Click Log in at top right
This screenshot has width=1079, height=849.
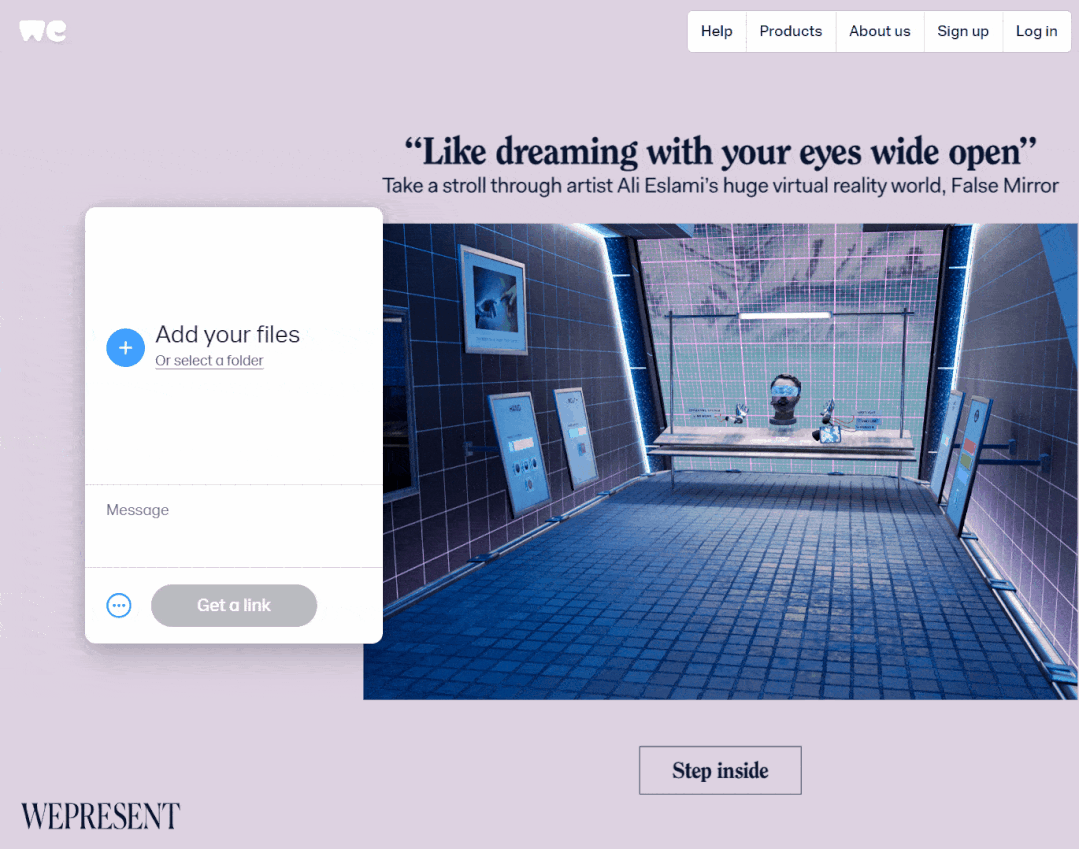[1036, 31]
